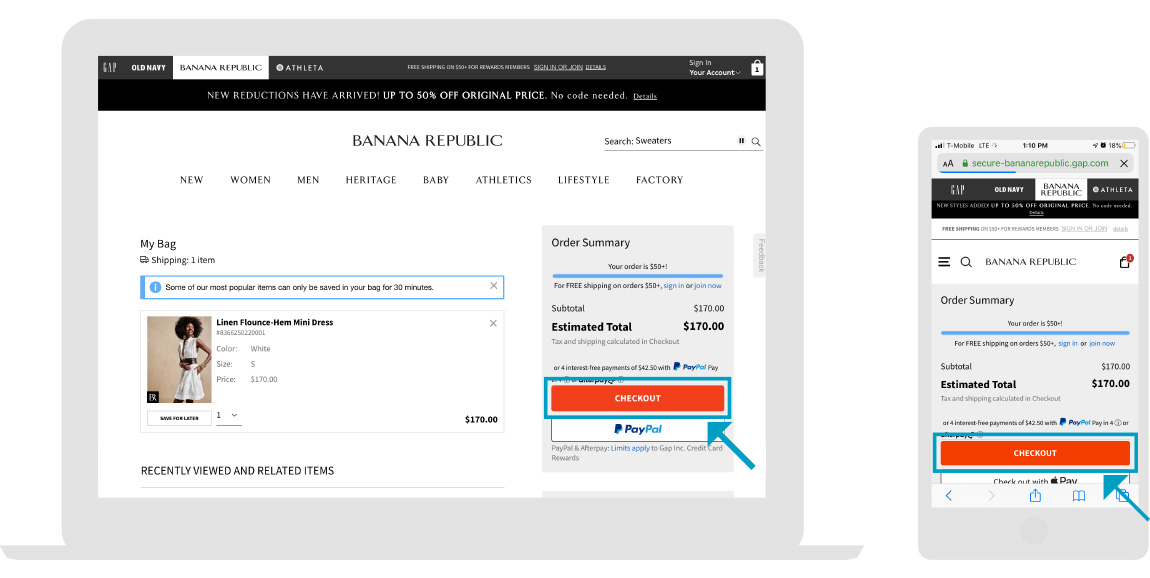The width and height of the screenshot is (1150, 578).
Task: Tap Old Navy tab on mobile
Action: 1009,189
